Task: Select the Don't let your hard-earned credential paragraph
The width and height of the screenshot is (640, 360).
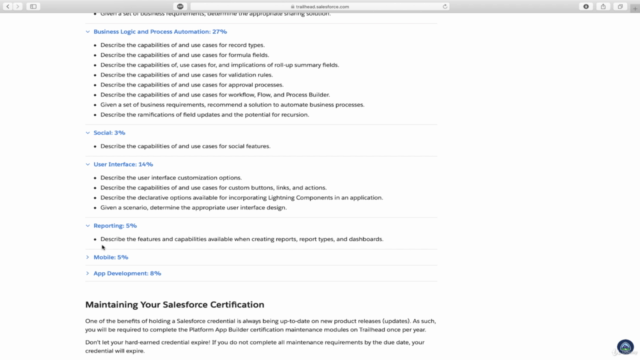Action: pos(255,347)
